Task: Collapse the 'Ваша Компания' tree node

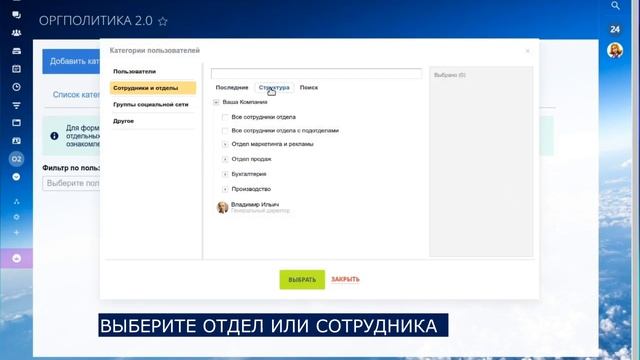Action: tap(216, 102)
